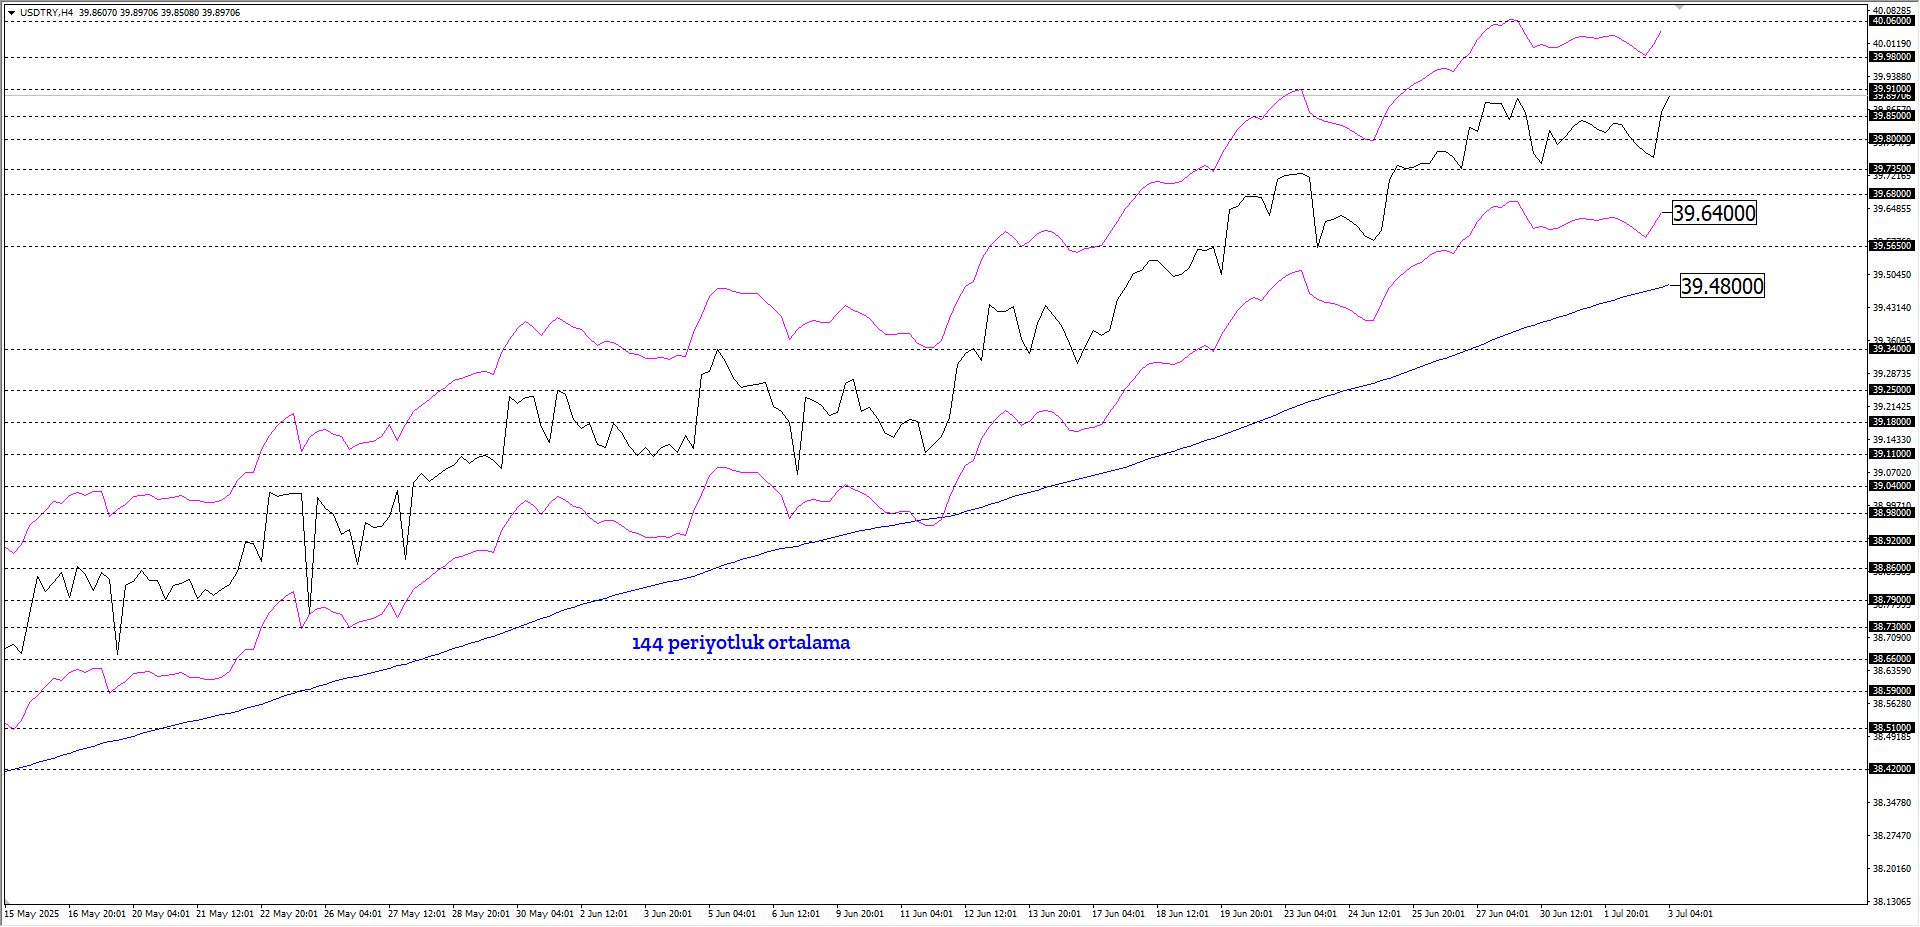Click the 40.01190 value on price scale
Image resolution: width=1920 pixels, height=927 pixels.
(x=1892, y=44)
